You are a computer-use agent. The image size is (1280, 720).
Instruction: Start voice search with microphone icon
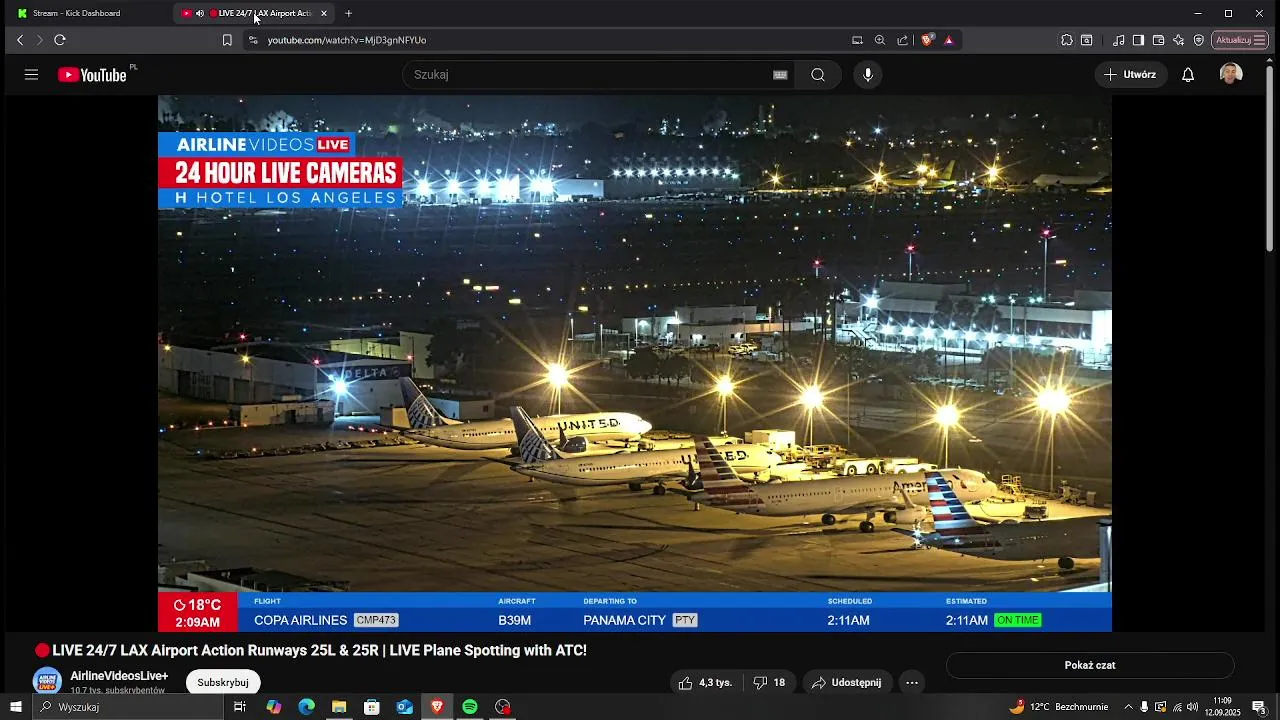click(x=868, y=75)
